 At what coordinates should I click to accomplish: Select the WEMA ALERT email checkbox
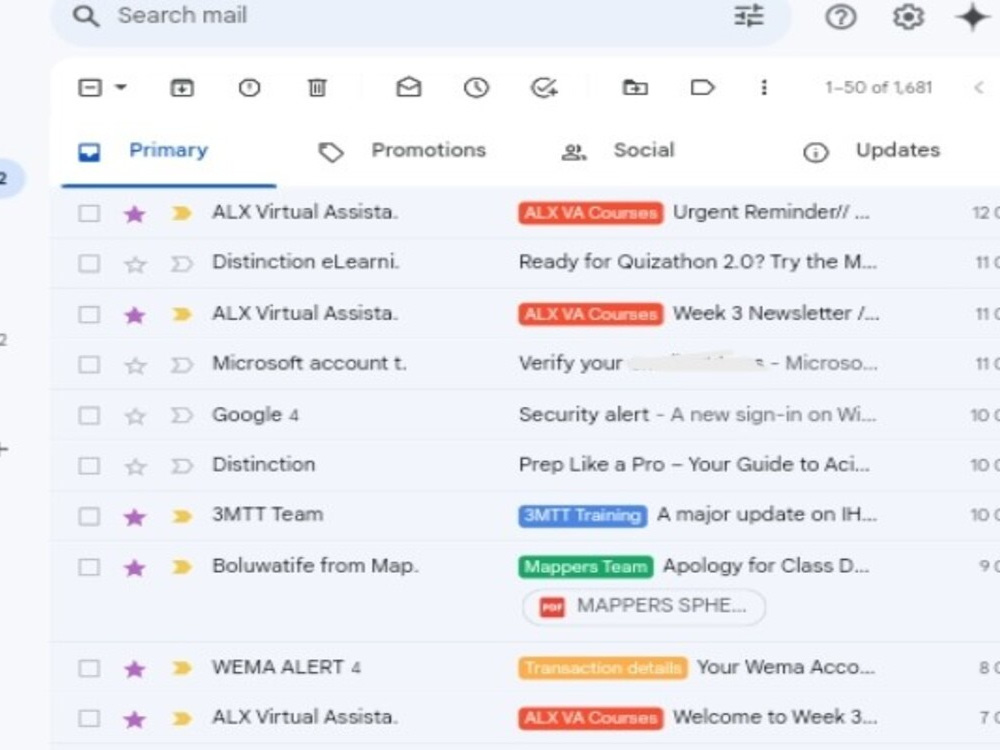coord(89,668)
